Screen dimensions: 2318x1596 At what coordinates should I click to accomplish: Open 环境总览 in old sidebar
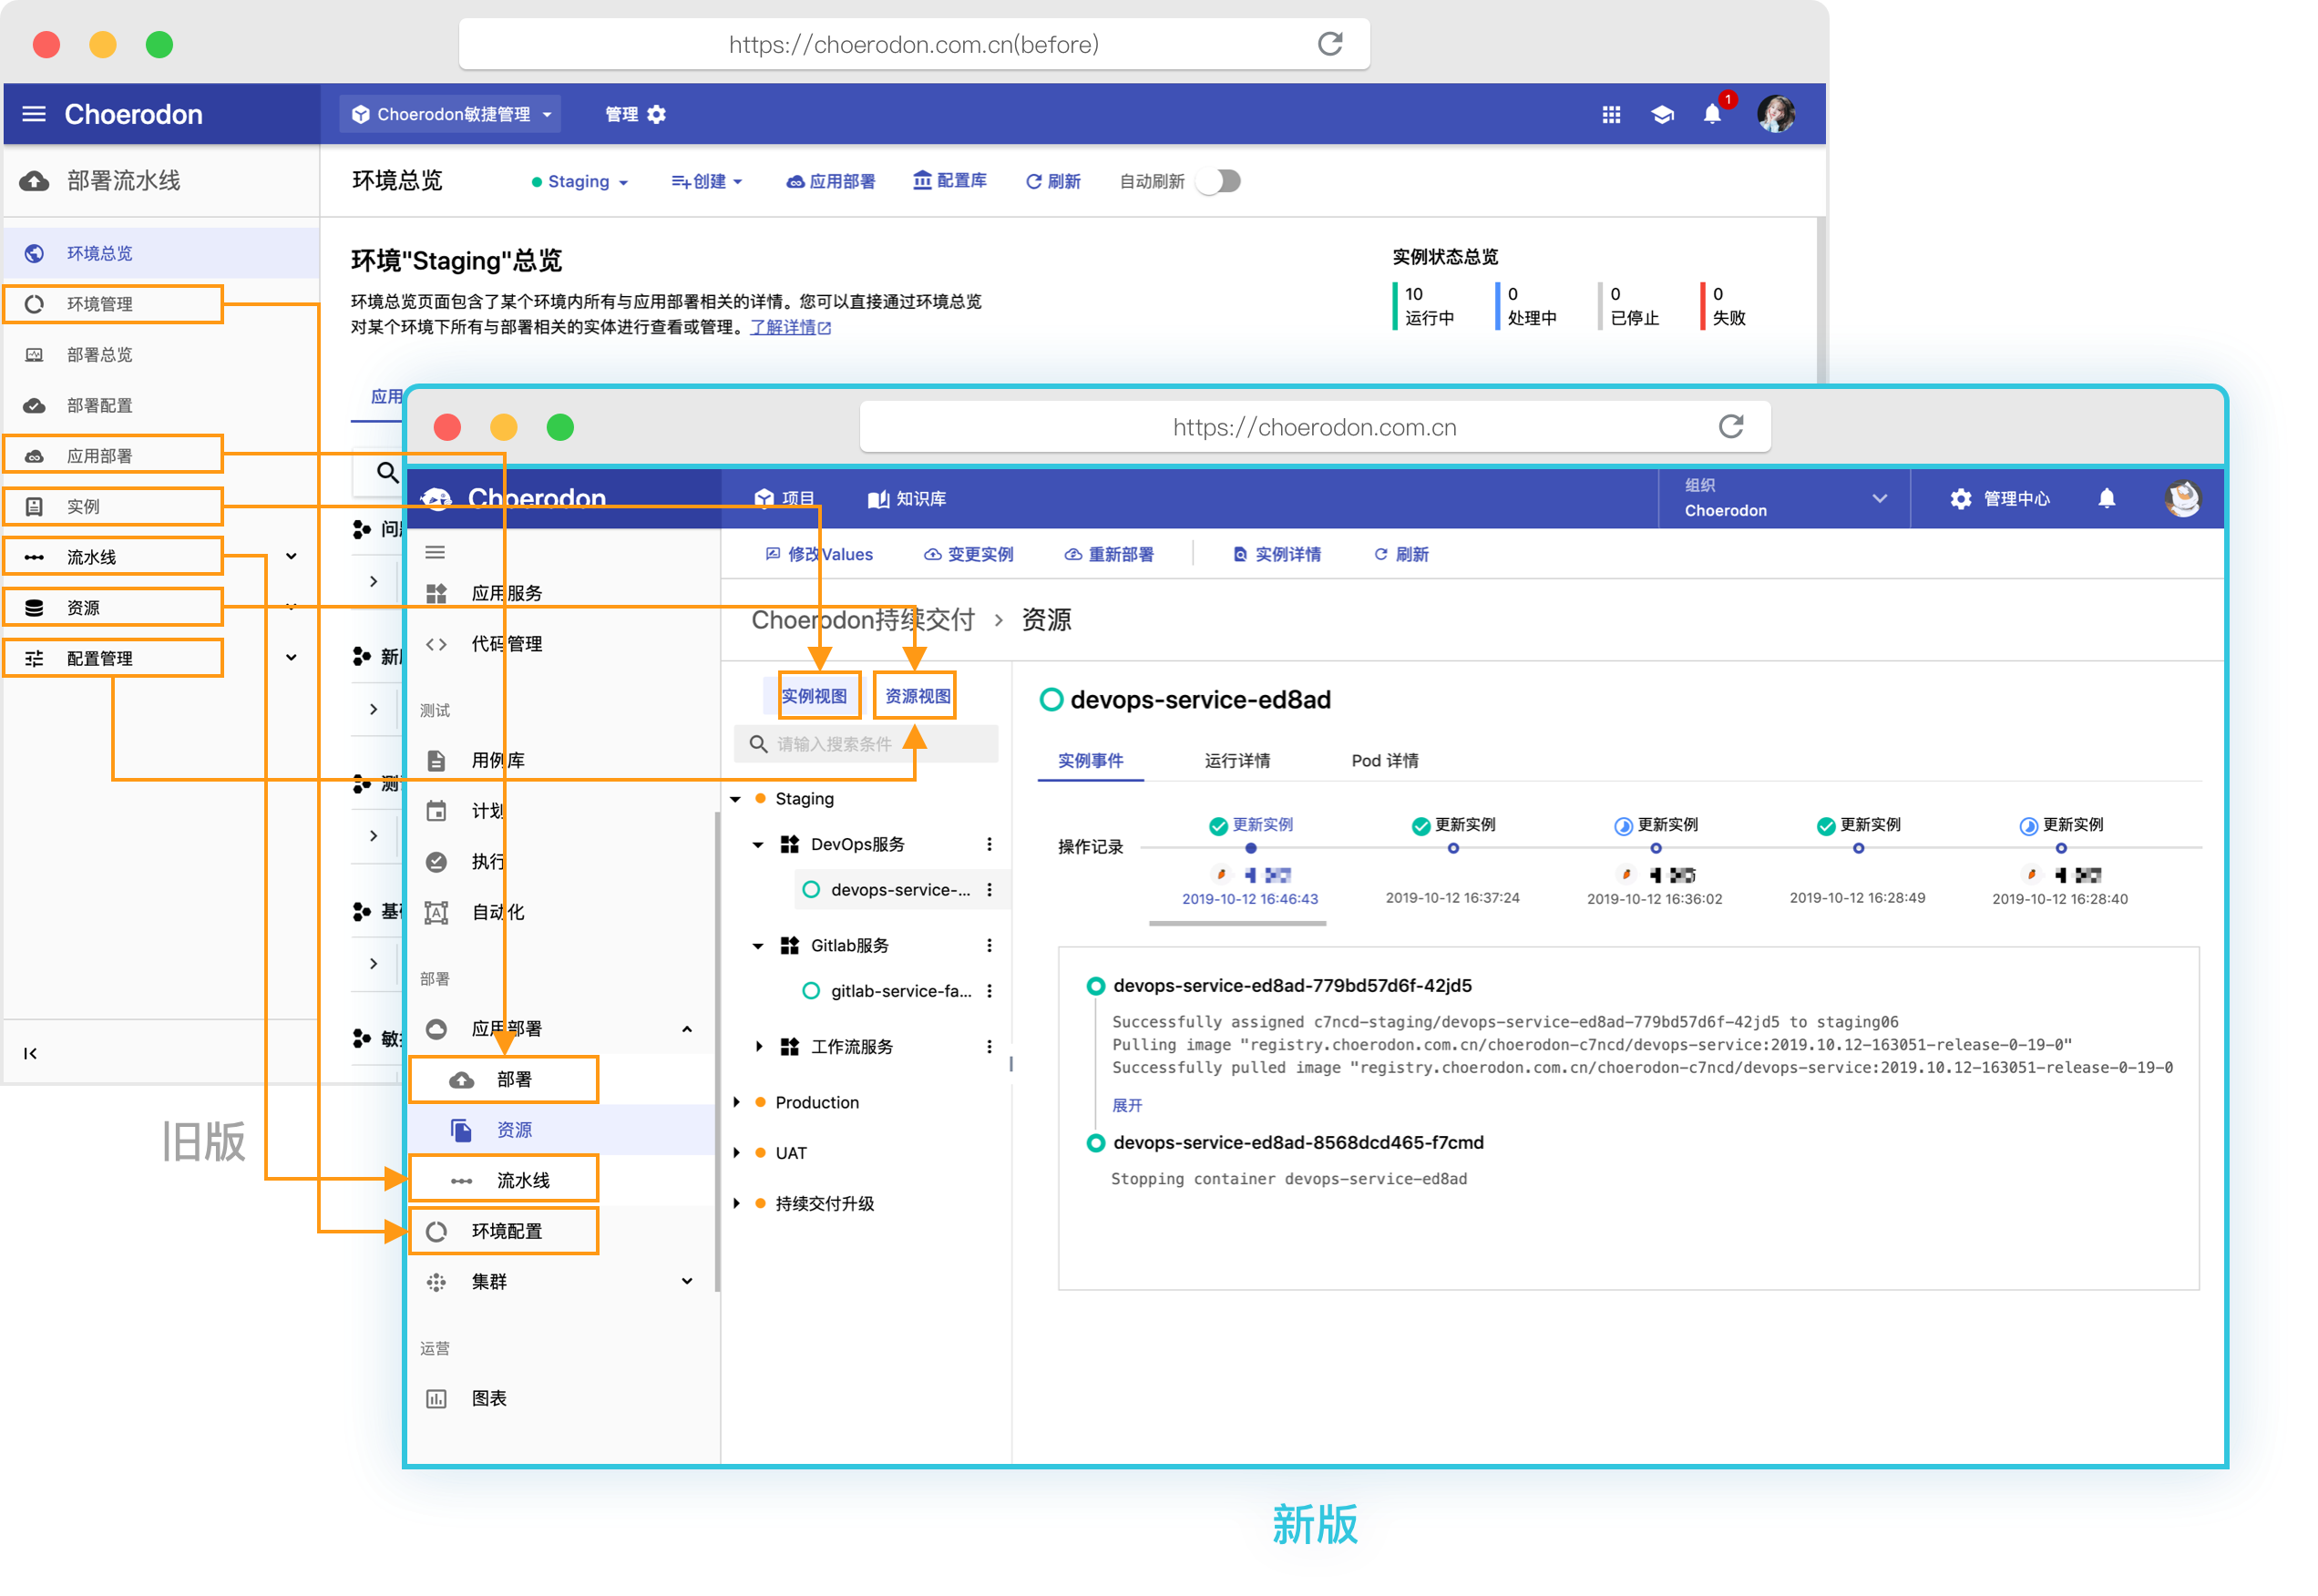[x=161, y=253]
